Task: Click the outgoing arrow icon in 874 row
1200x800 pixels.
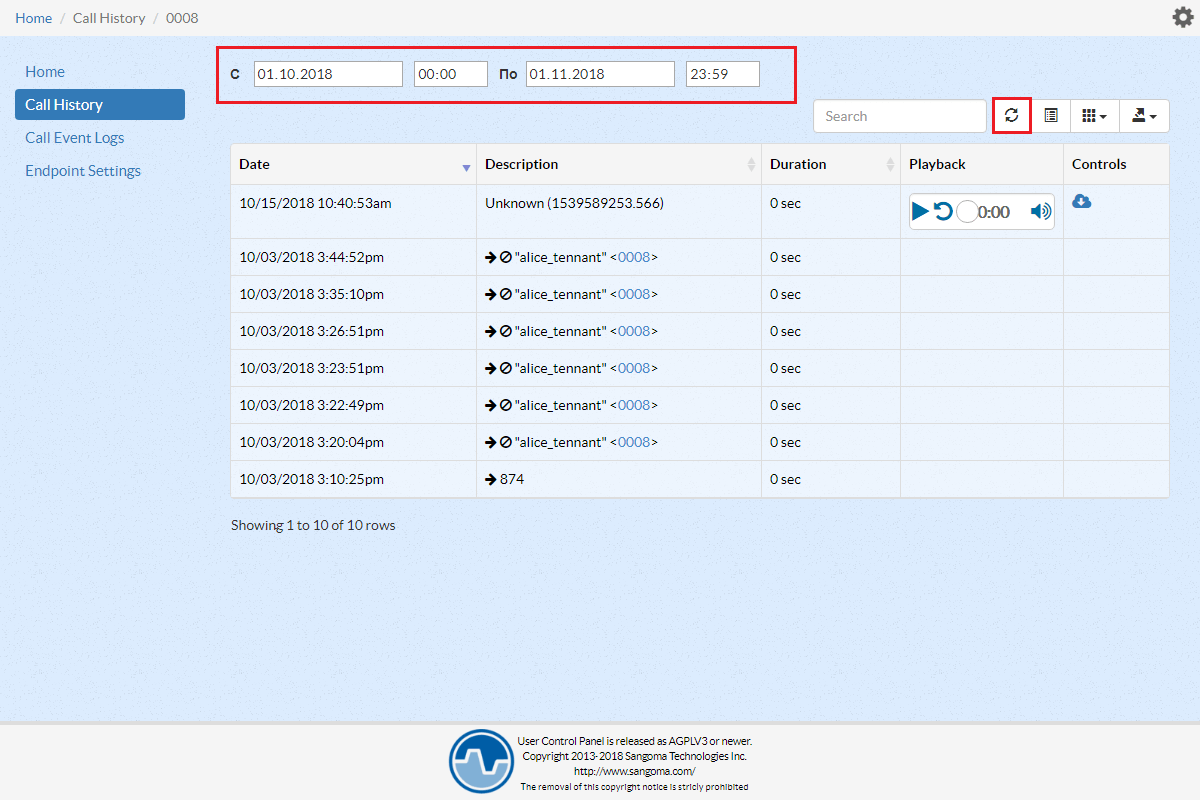Action: click(491, 479)
